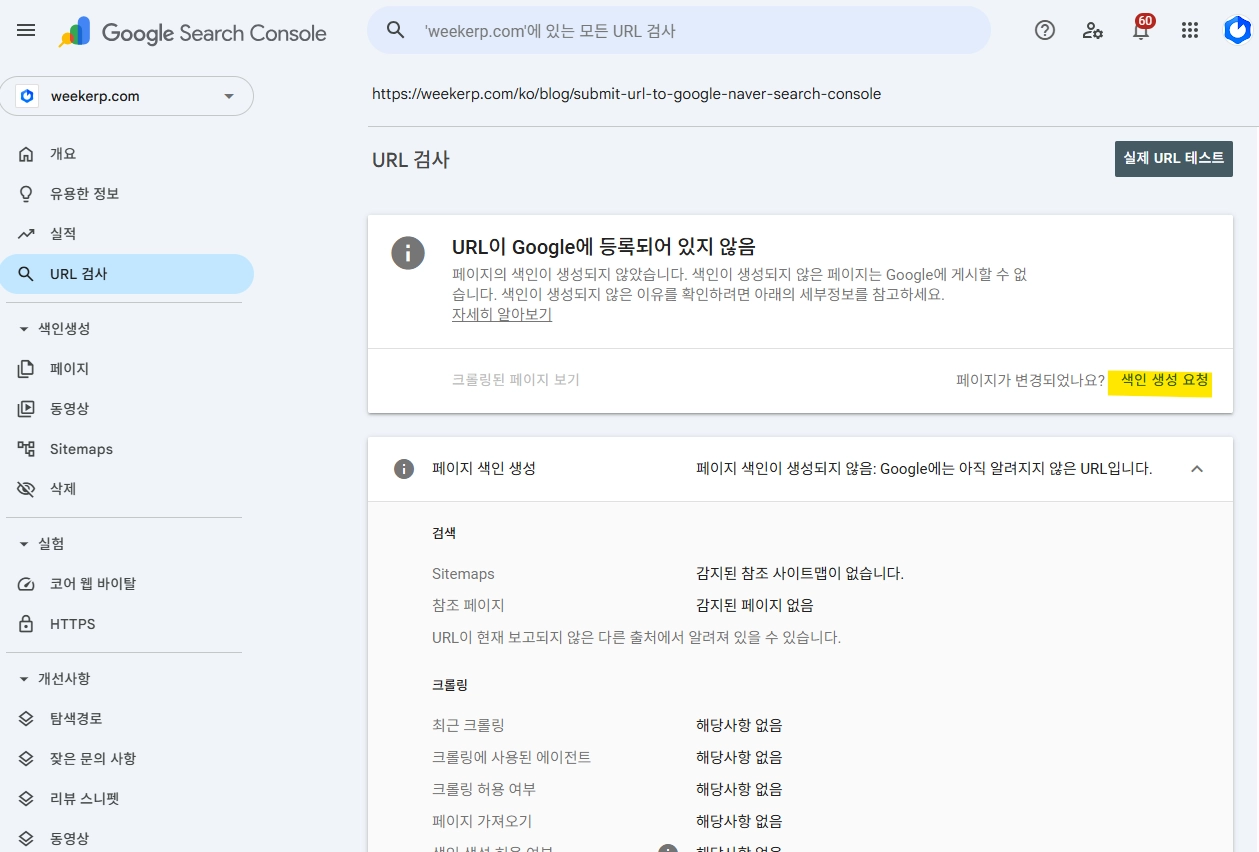The image size is (1259, 852).
Task: Click the '참조 페이지' label
Action: pos(468,605)
